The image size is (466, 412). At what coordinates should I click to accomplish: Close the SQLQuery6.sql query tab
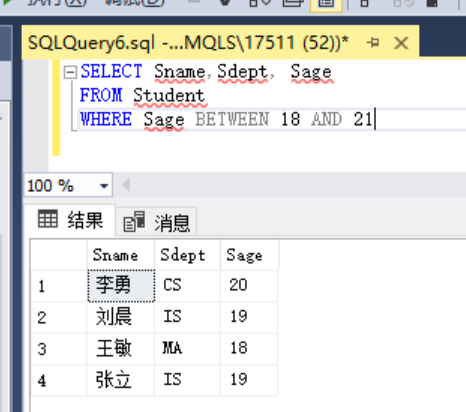click(x=401, y=43)
